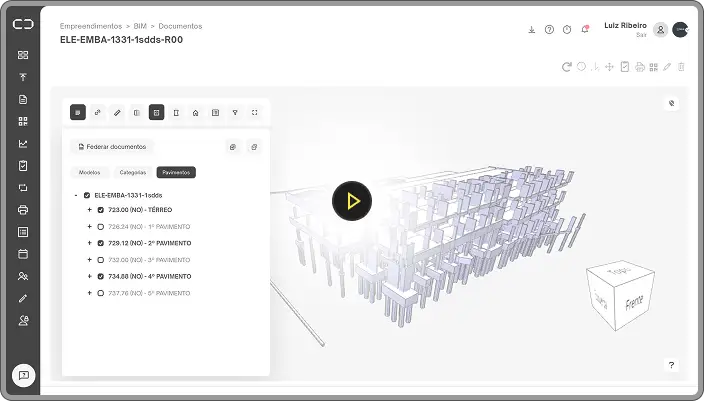Uncheck the 723.00 TÉRREO floor checkbox
The height and width of the screenshot is (401, 704).
tap(101, 210)
